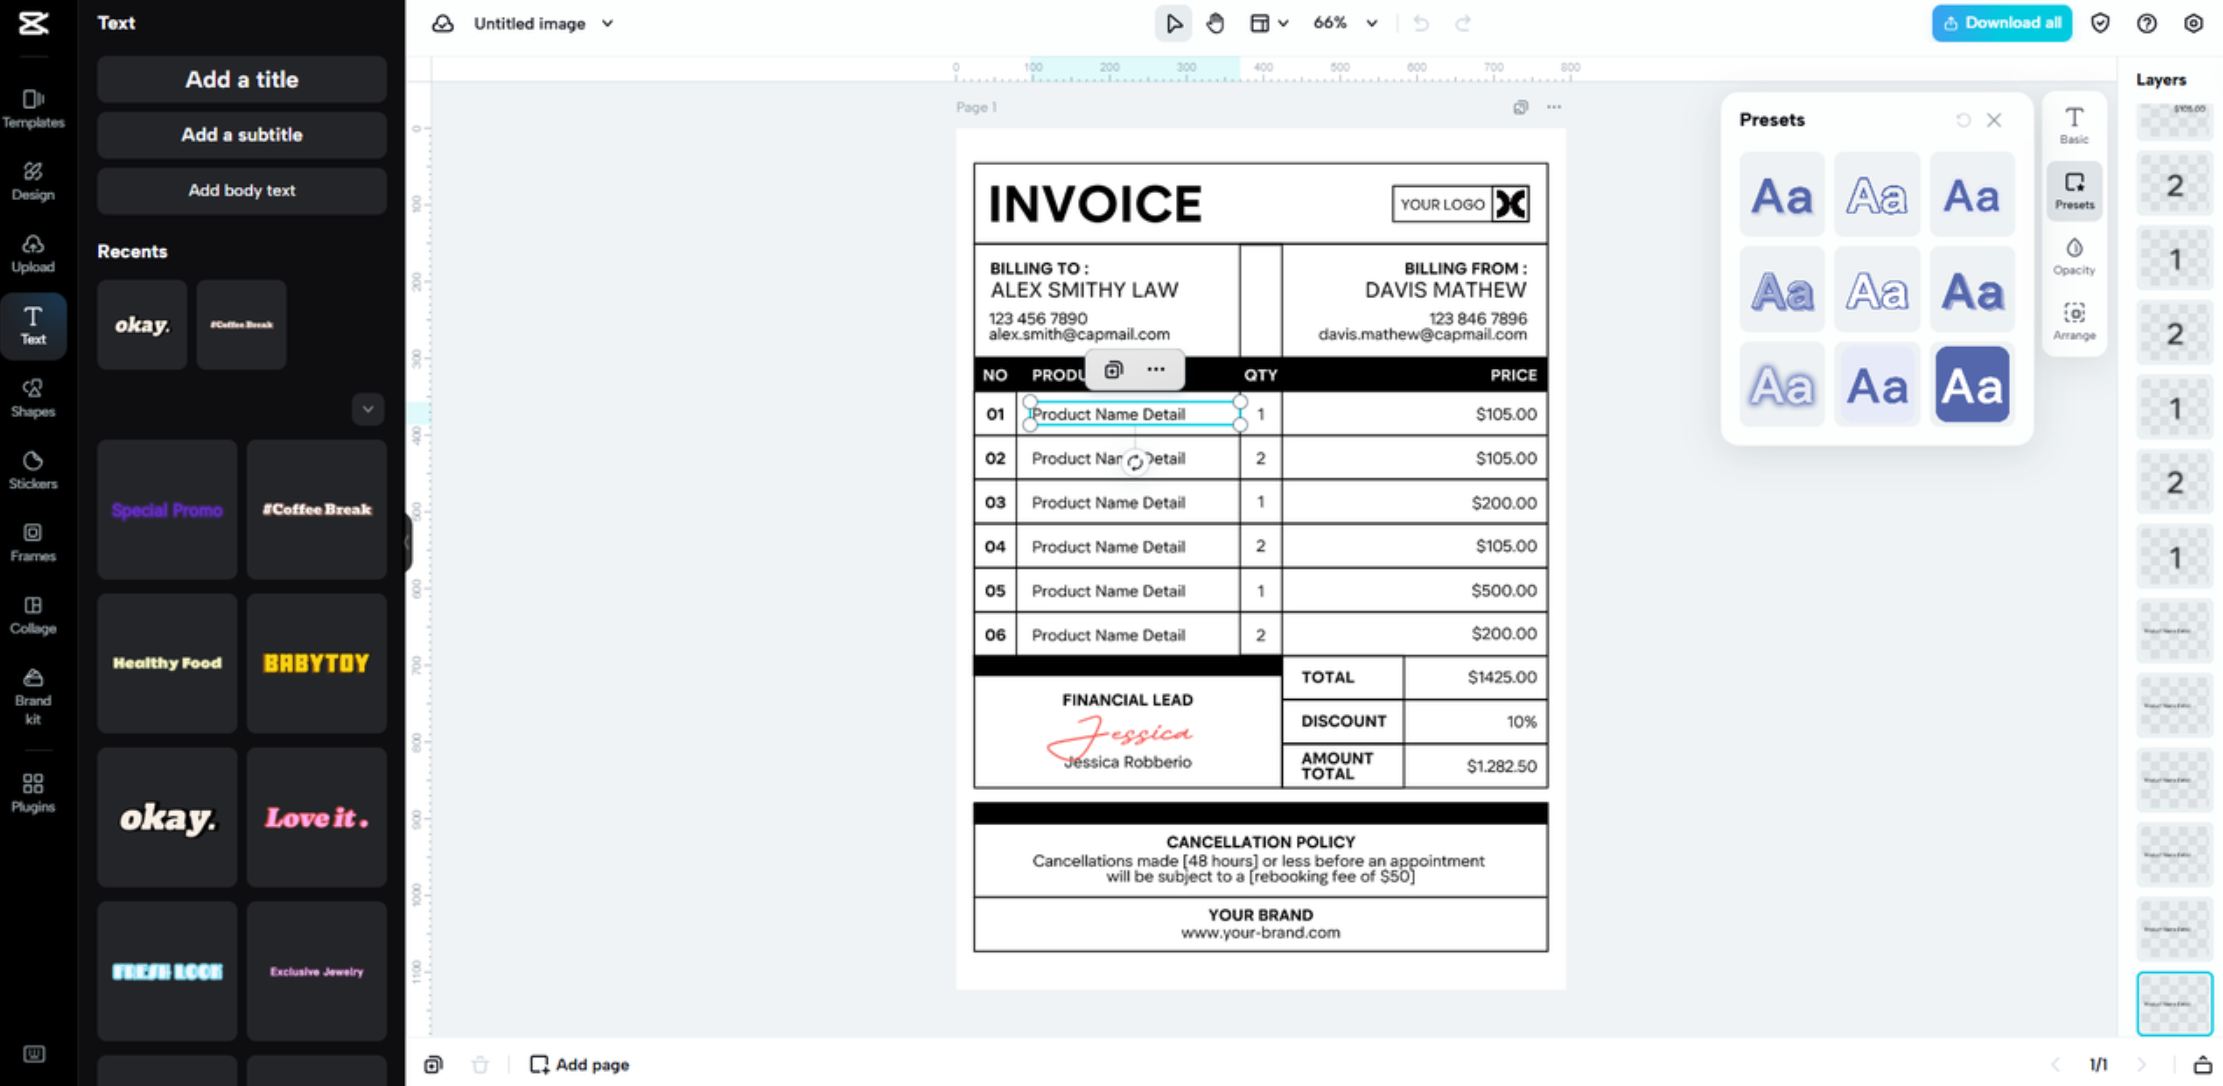Close the Presets panel
Image resolution: width=2223 pixels, height=1086 pixels.
1994,120
